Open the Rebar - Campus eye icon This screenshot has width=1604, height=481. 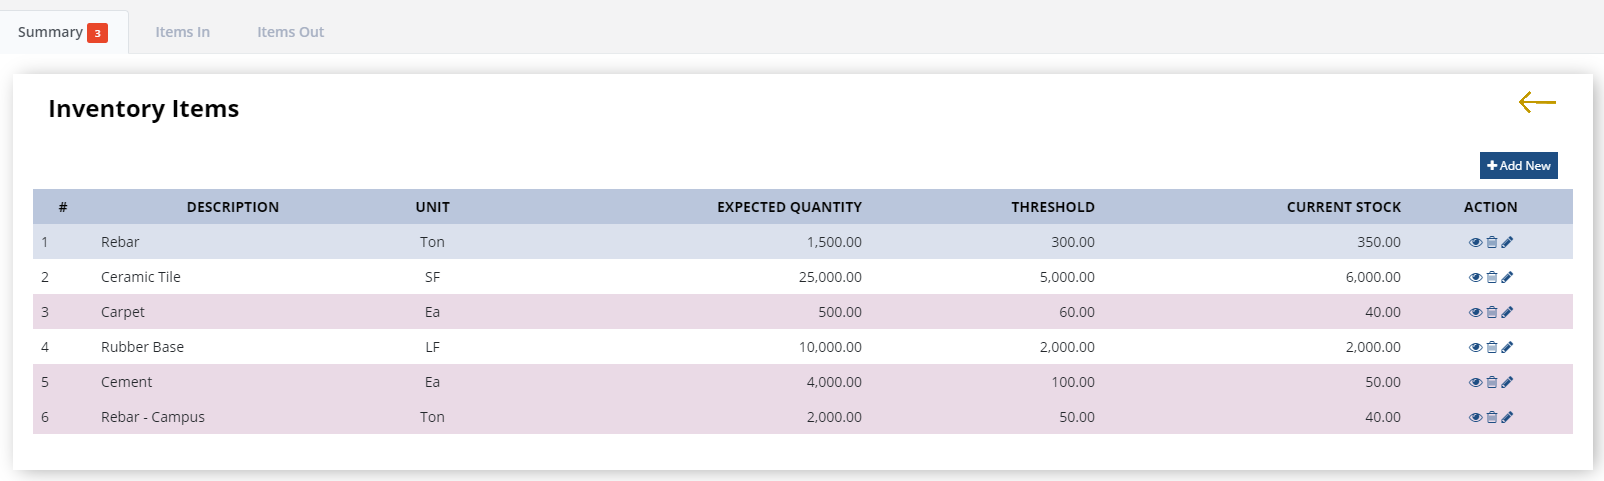click(1475, 417)
